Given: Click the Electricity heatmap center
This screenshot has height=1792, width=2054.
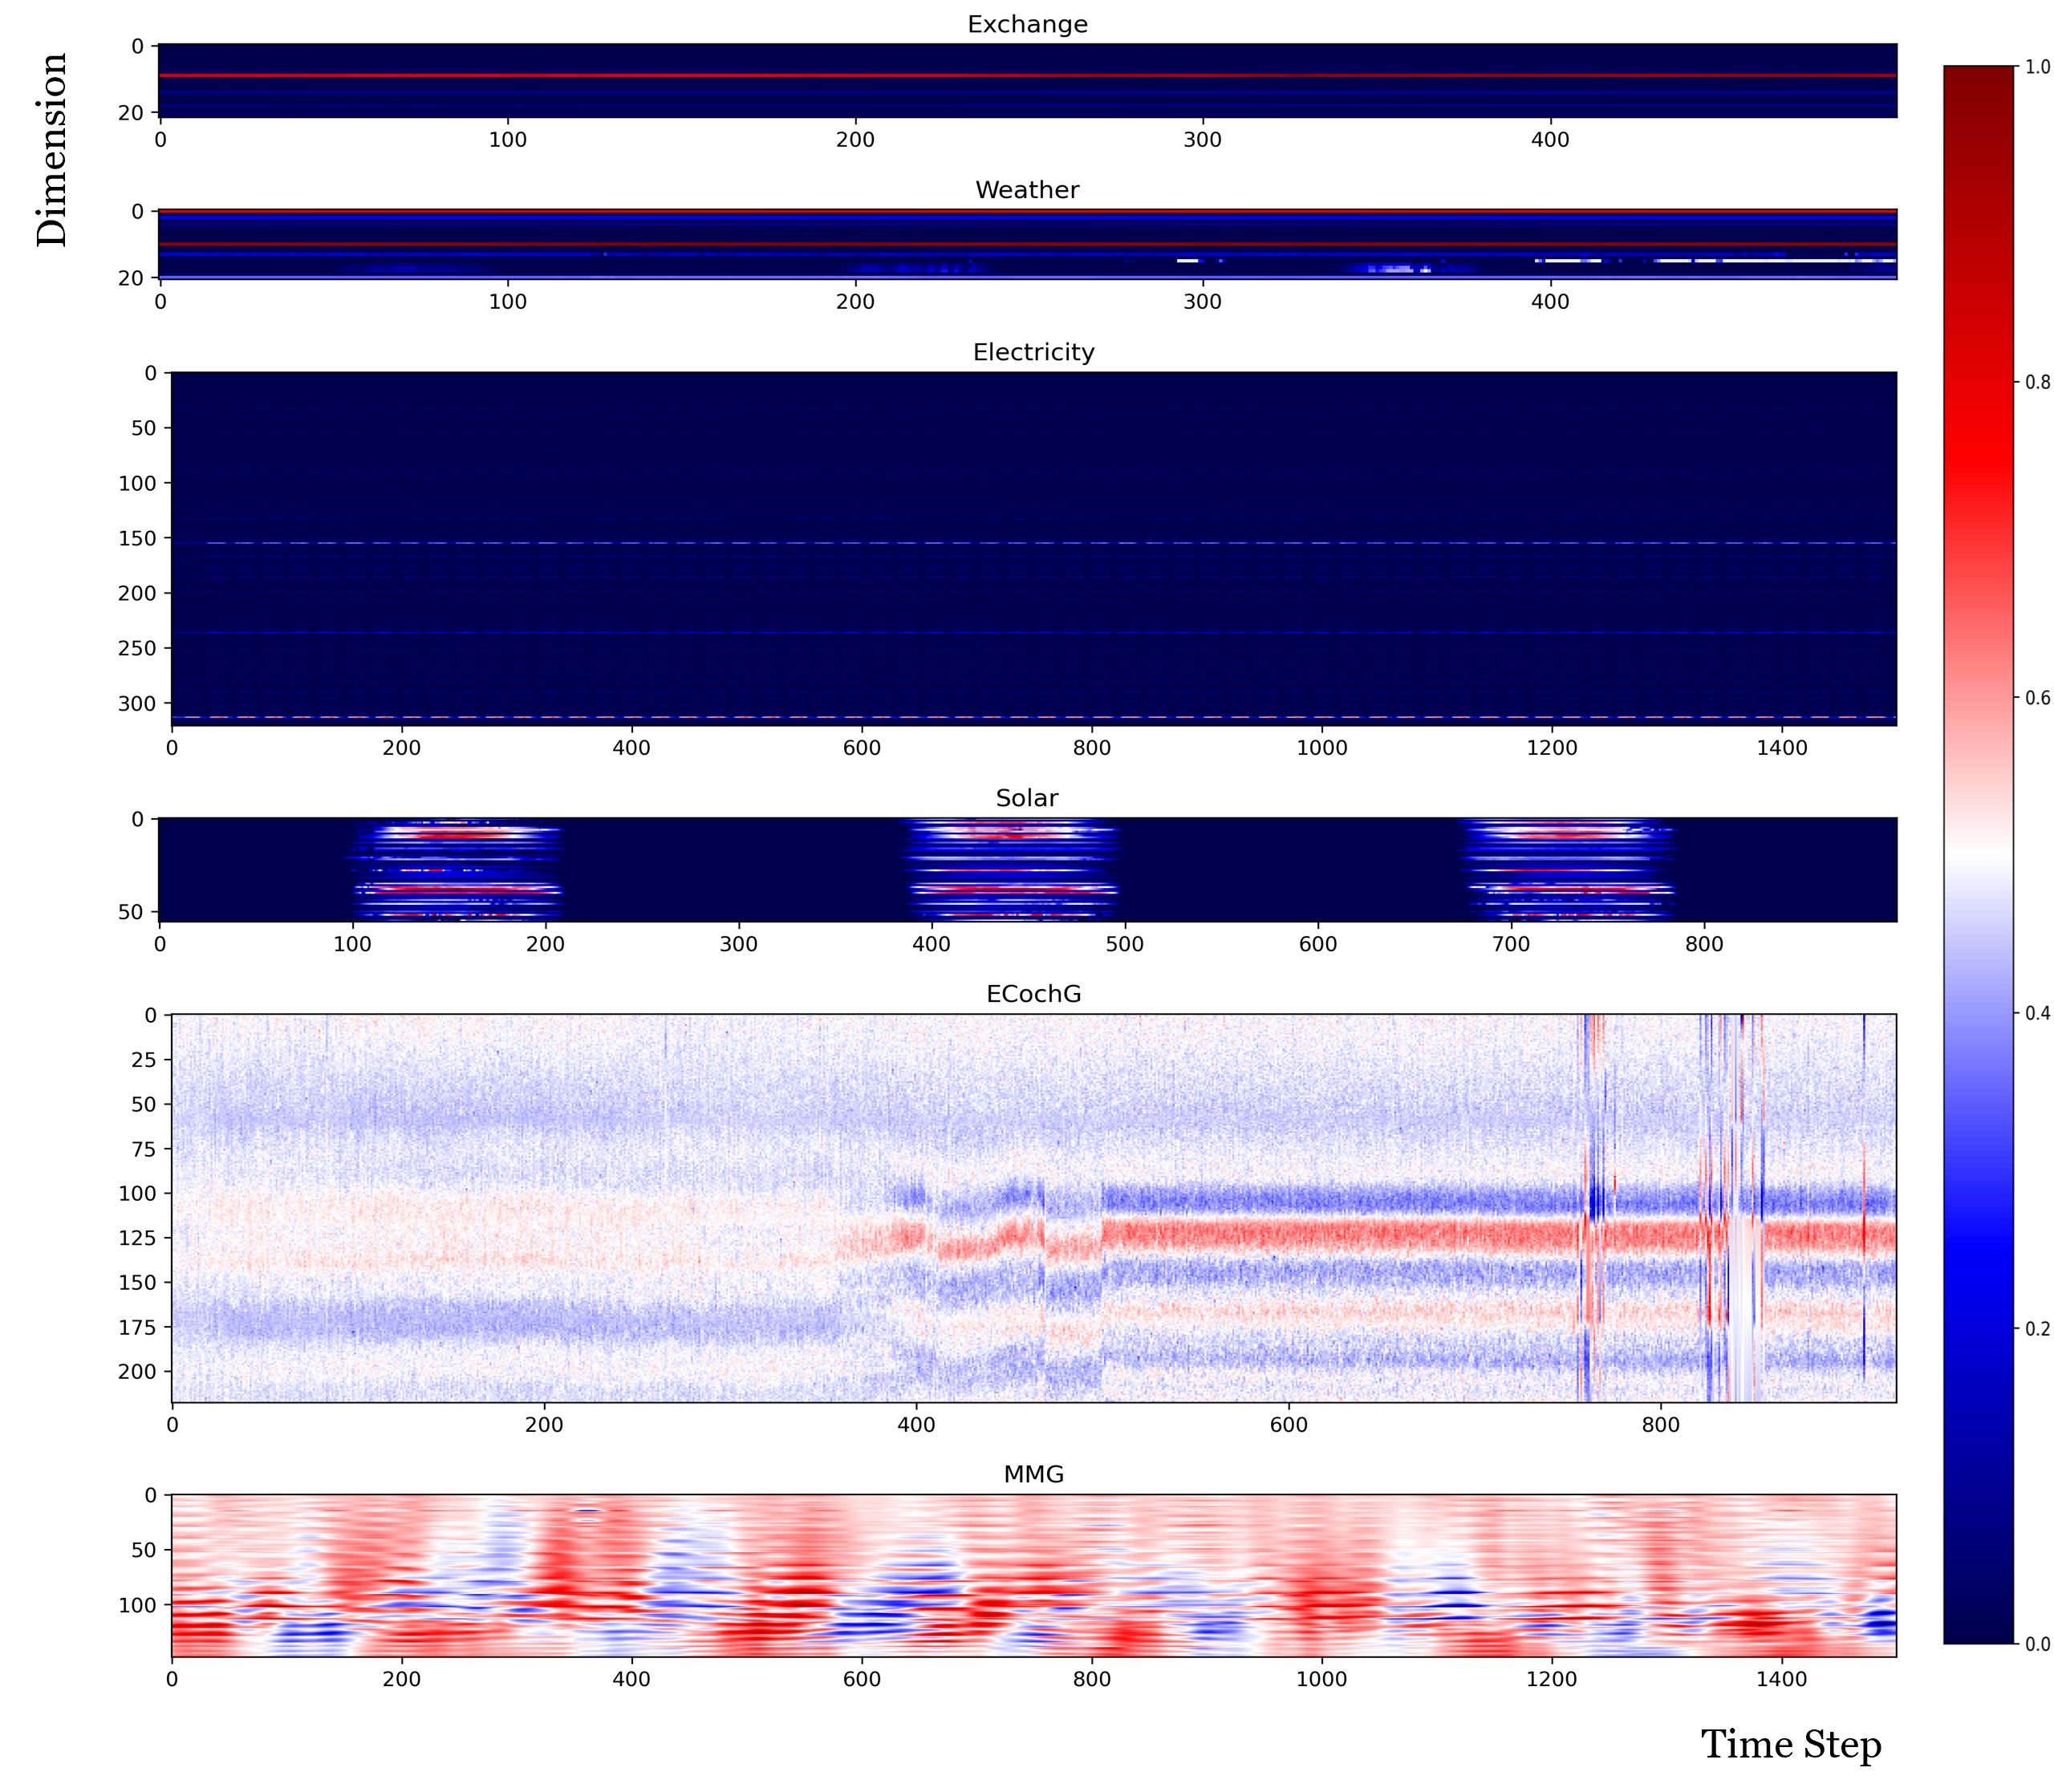Looking at the screenshot, I should (x=1033, y=548).
